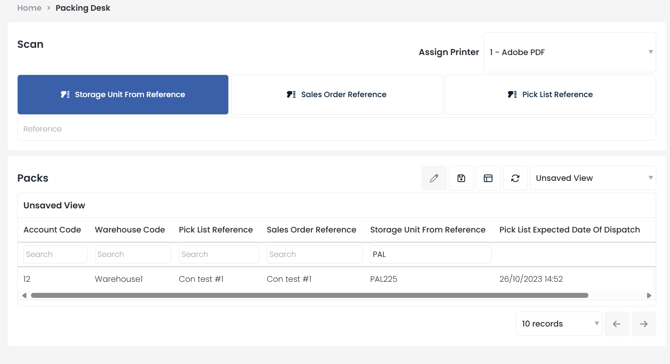Open the Assign Printer dropdown

pyautogui.click(x=570, y=52)
